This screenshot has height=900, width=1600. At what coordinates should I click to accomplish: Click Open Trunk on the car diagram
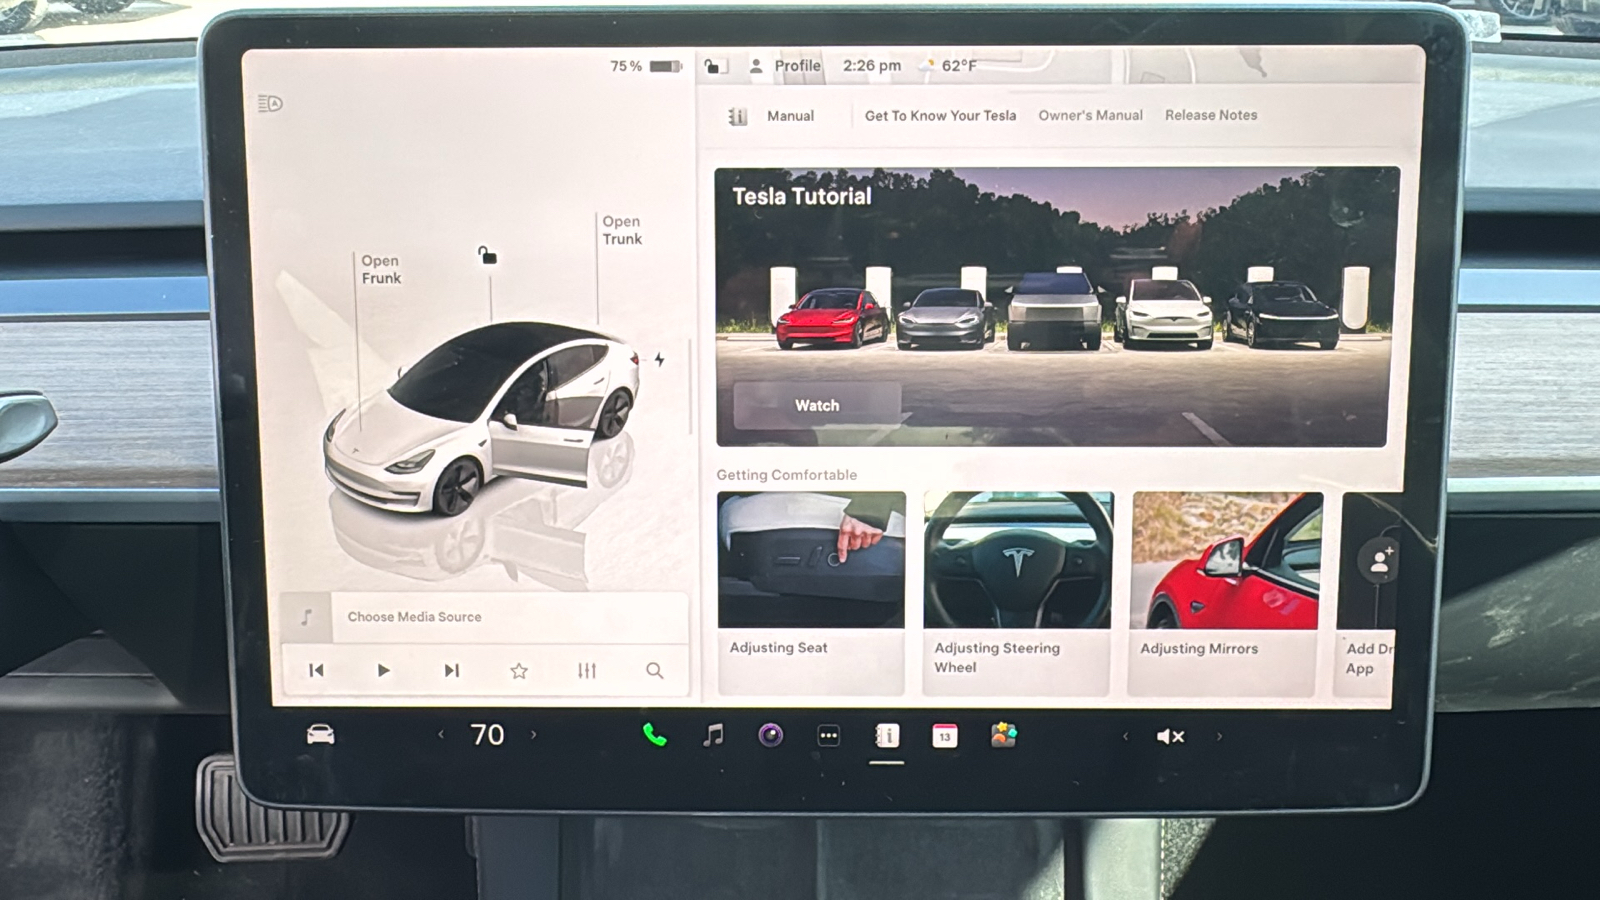pos(620,230)
